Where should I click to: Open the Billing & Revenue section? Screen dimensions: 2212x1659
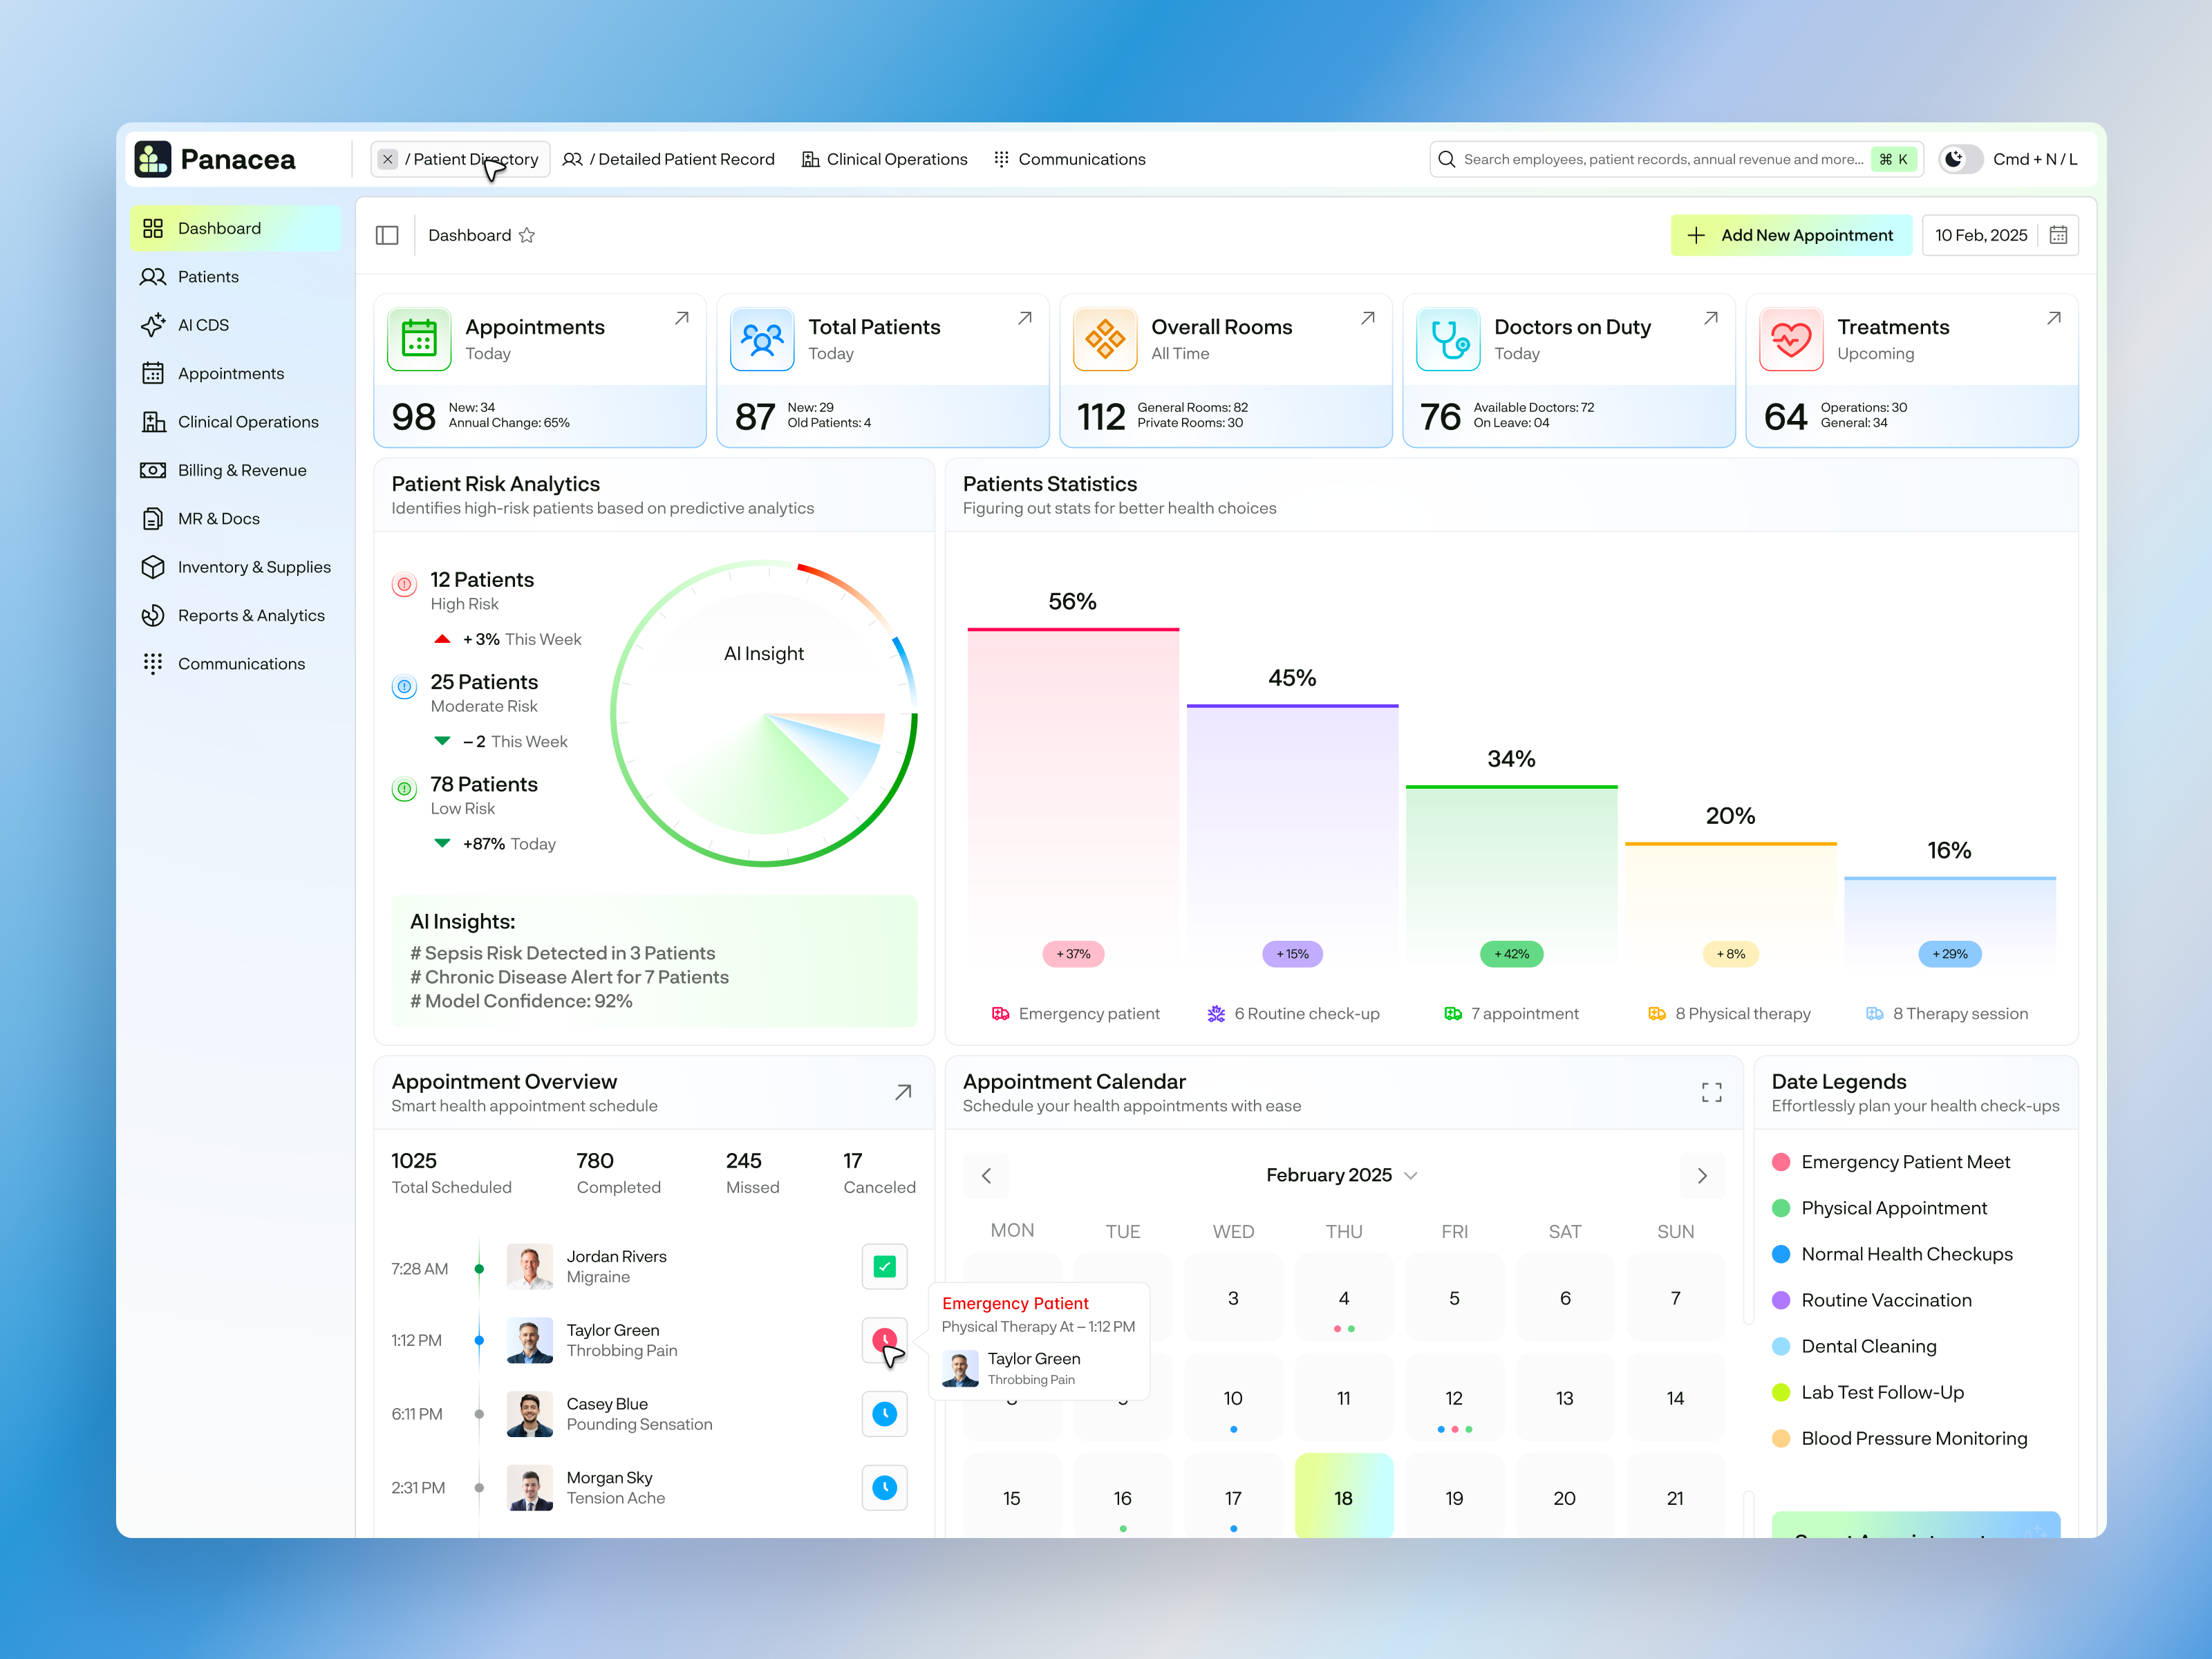coord(241,470)
